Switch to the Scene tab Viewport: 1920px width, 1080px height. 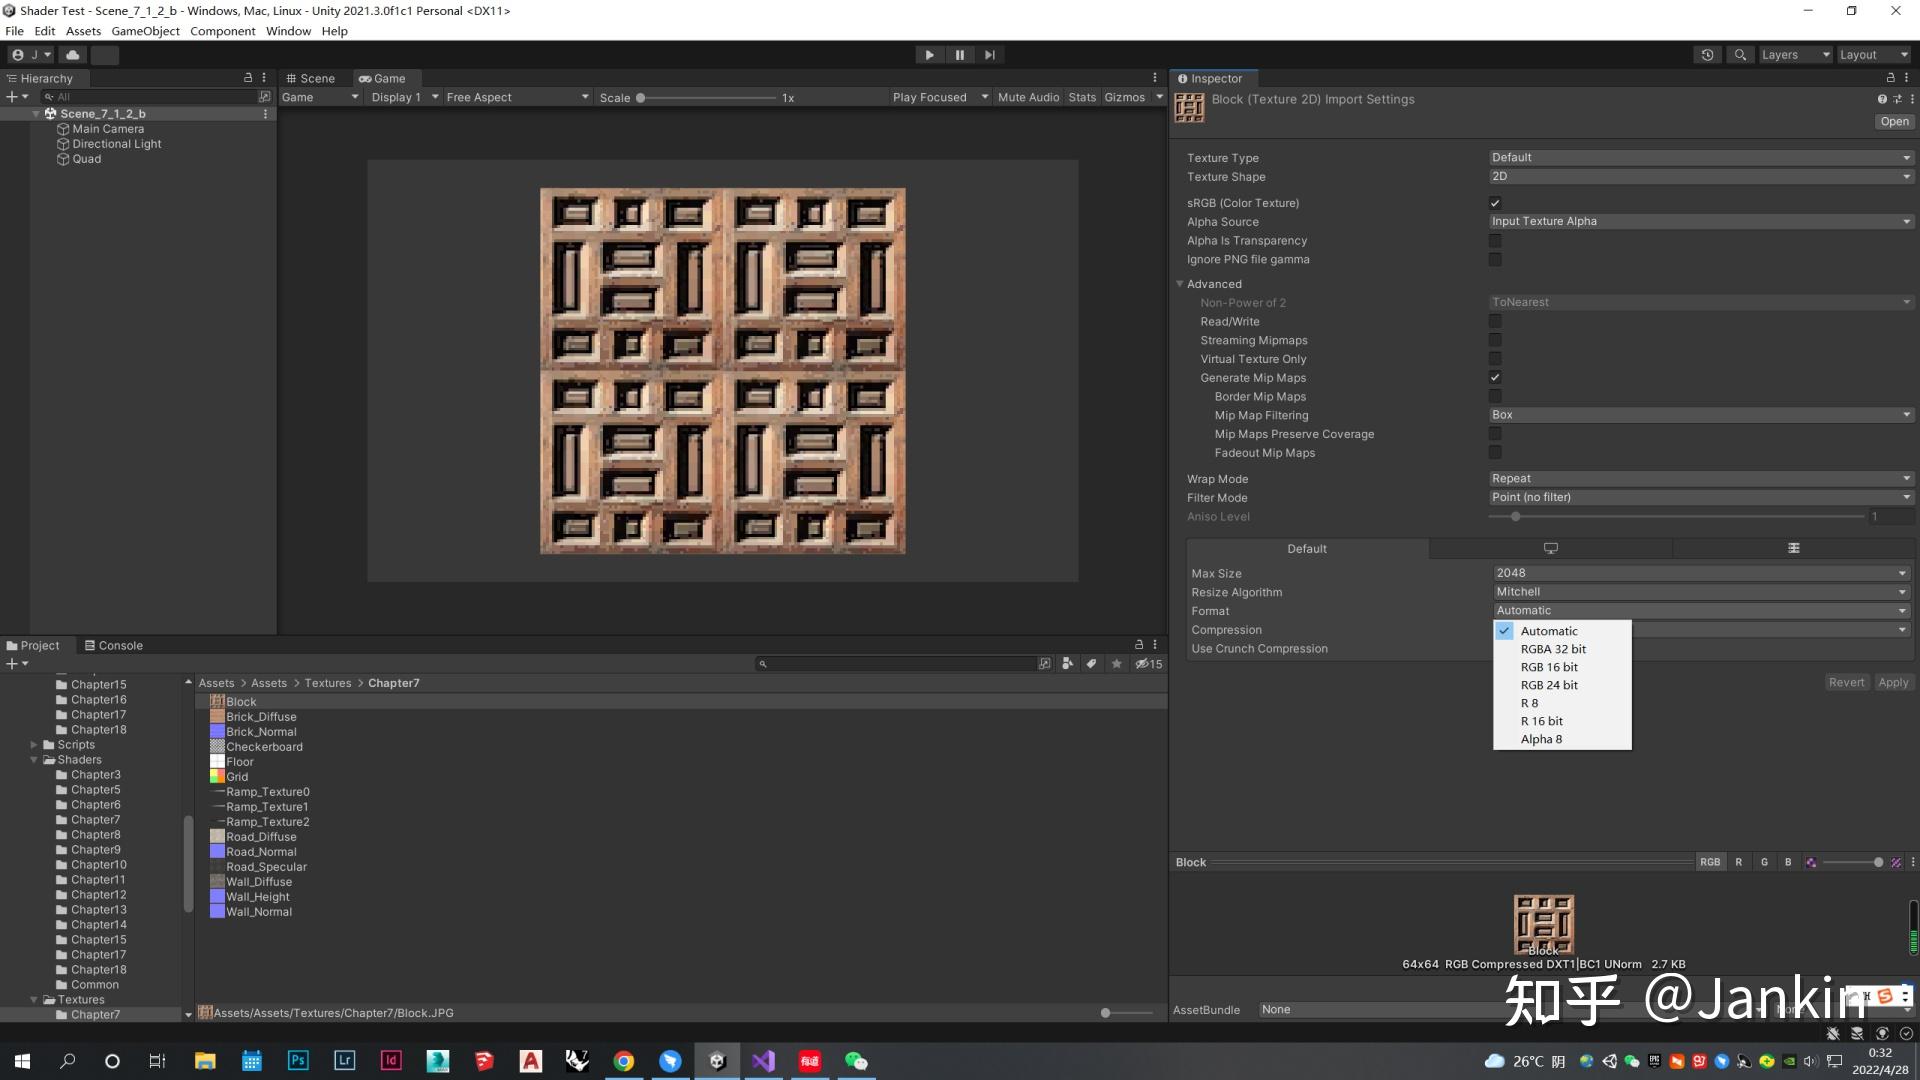[314, 78]
